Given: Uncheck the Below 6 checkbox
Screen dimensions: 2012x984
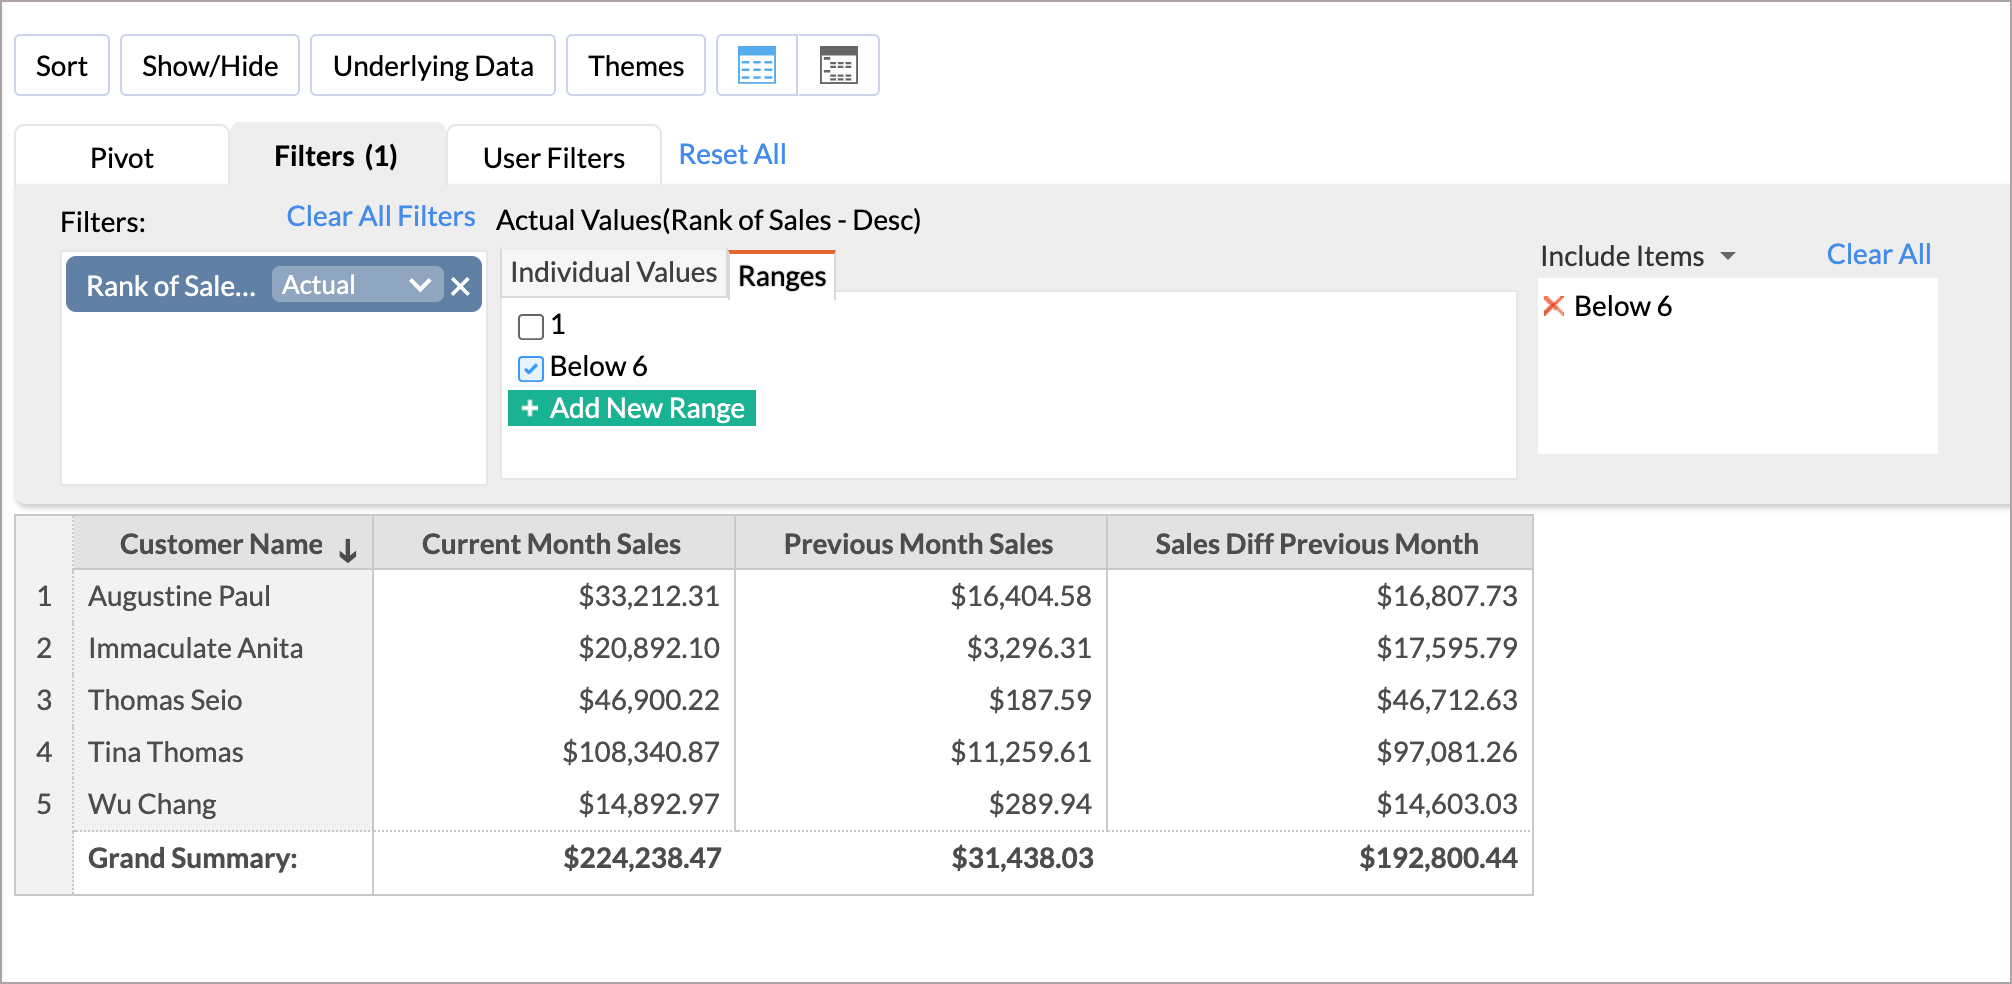Looking at the screenshot, I should tap(531, 368).
